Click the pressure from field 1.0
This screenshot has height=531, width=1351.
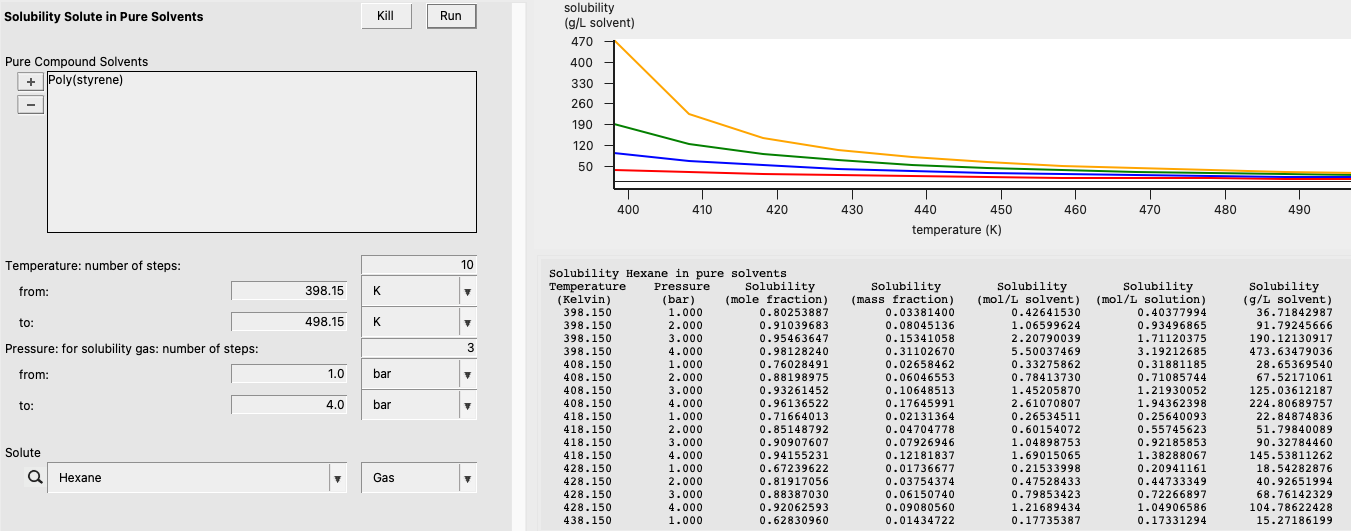pos(289,374)
